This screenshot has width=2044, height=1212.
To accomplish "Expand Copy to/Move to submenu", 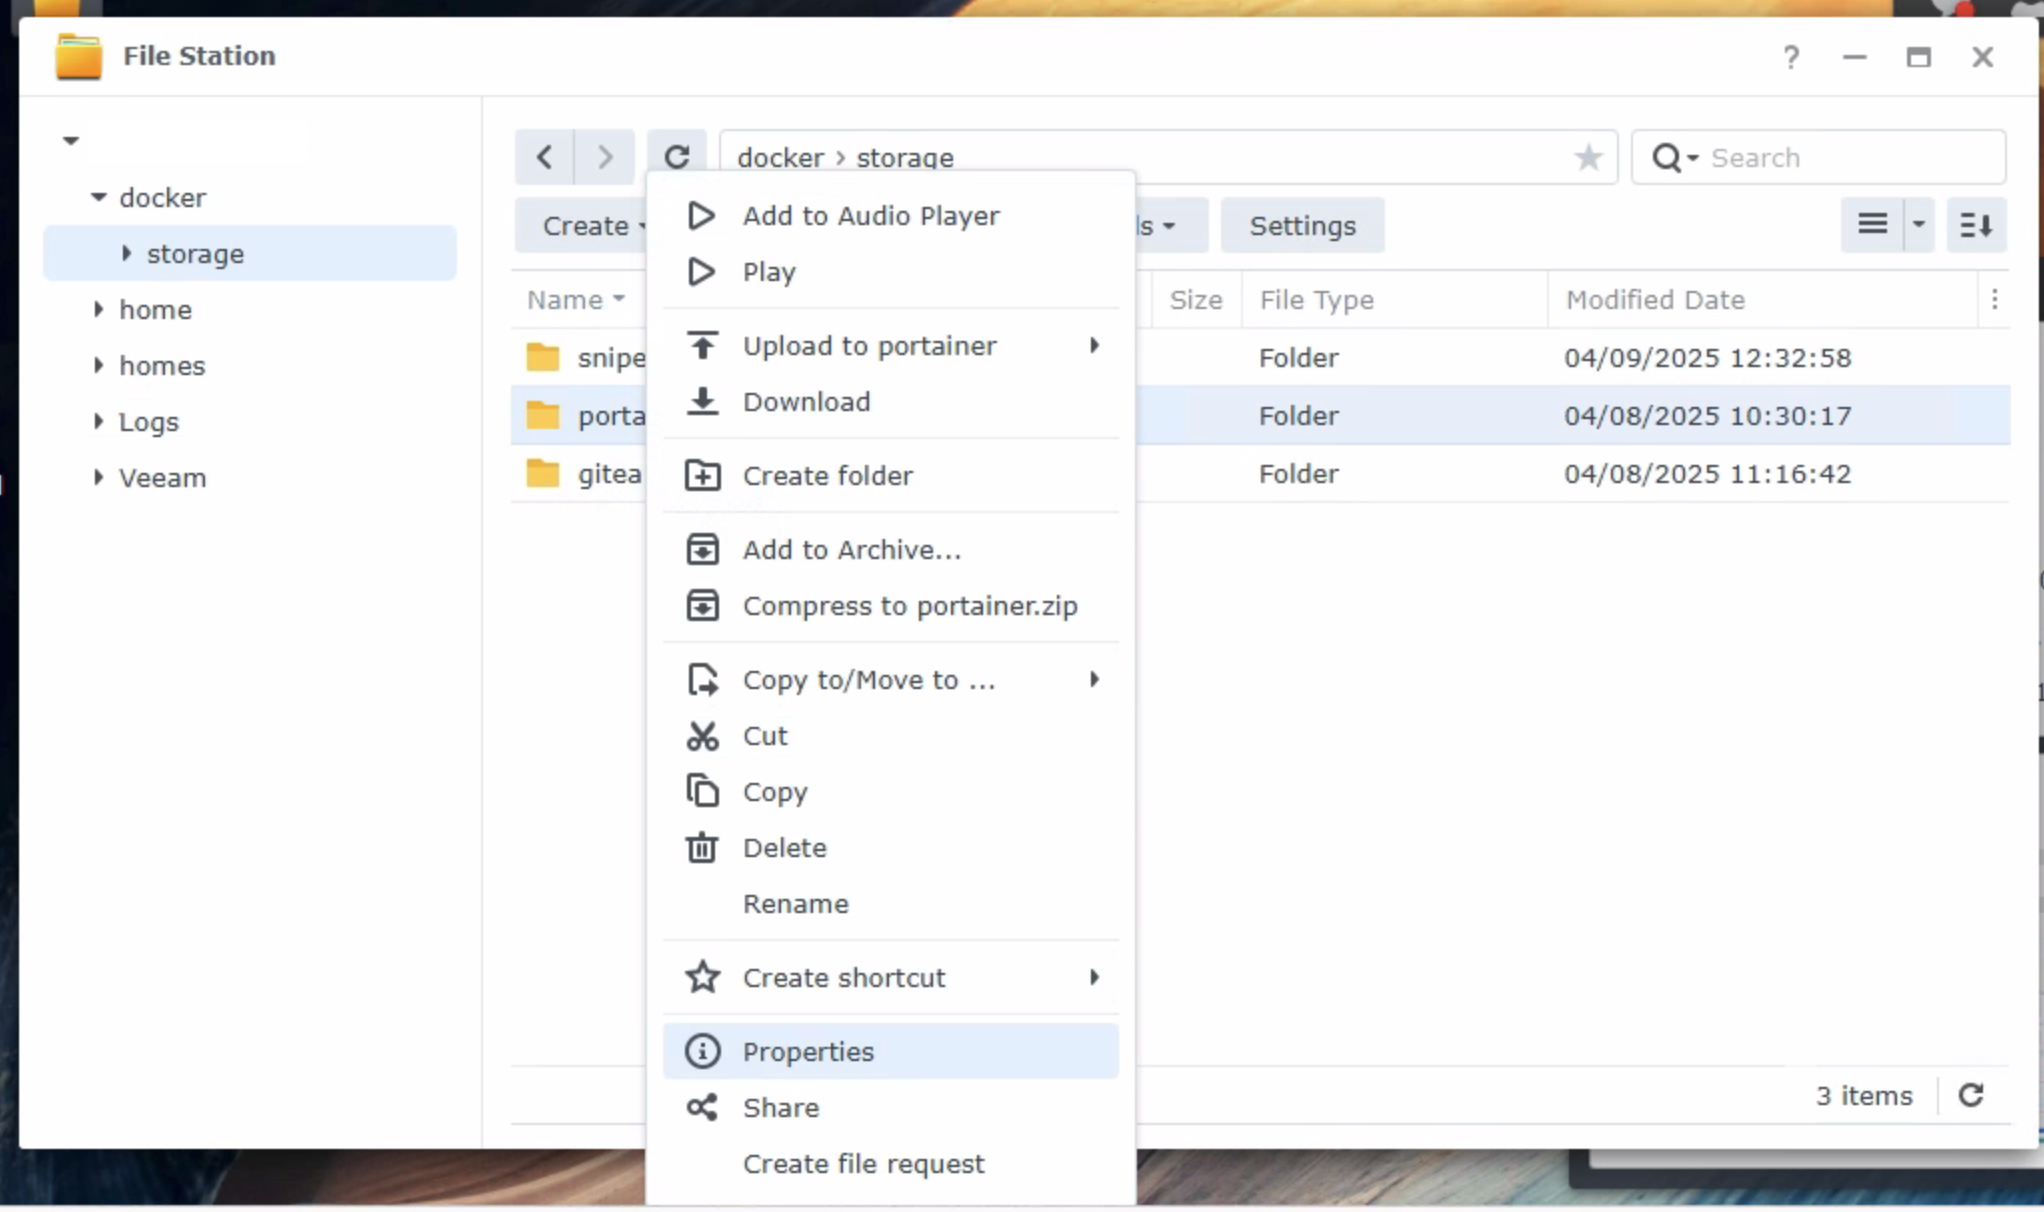I will tap(890, 680).
